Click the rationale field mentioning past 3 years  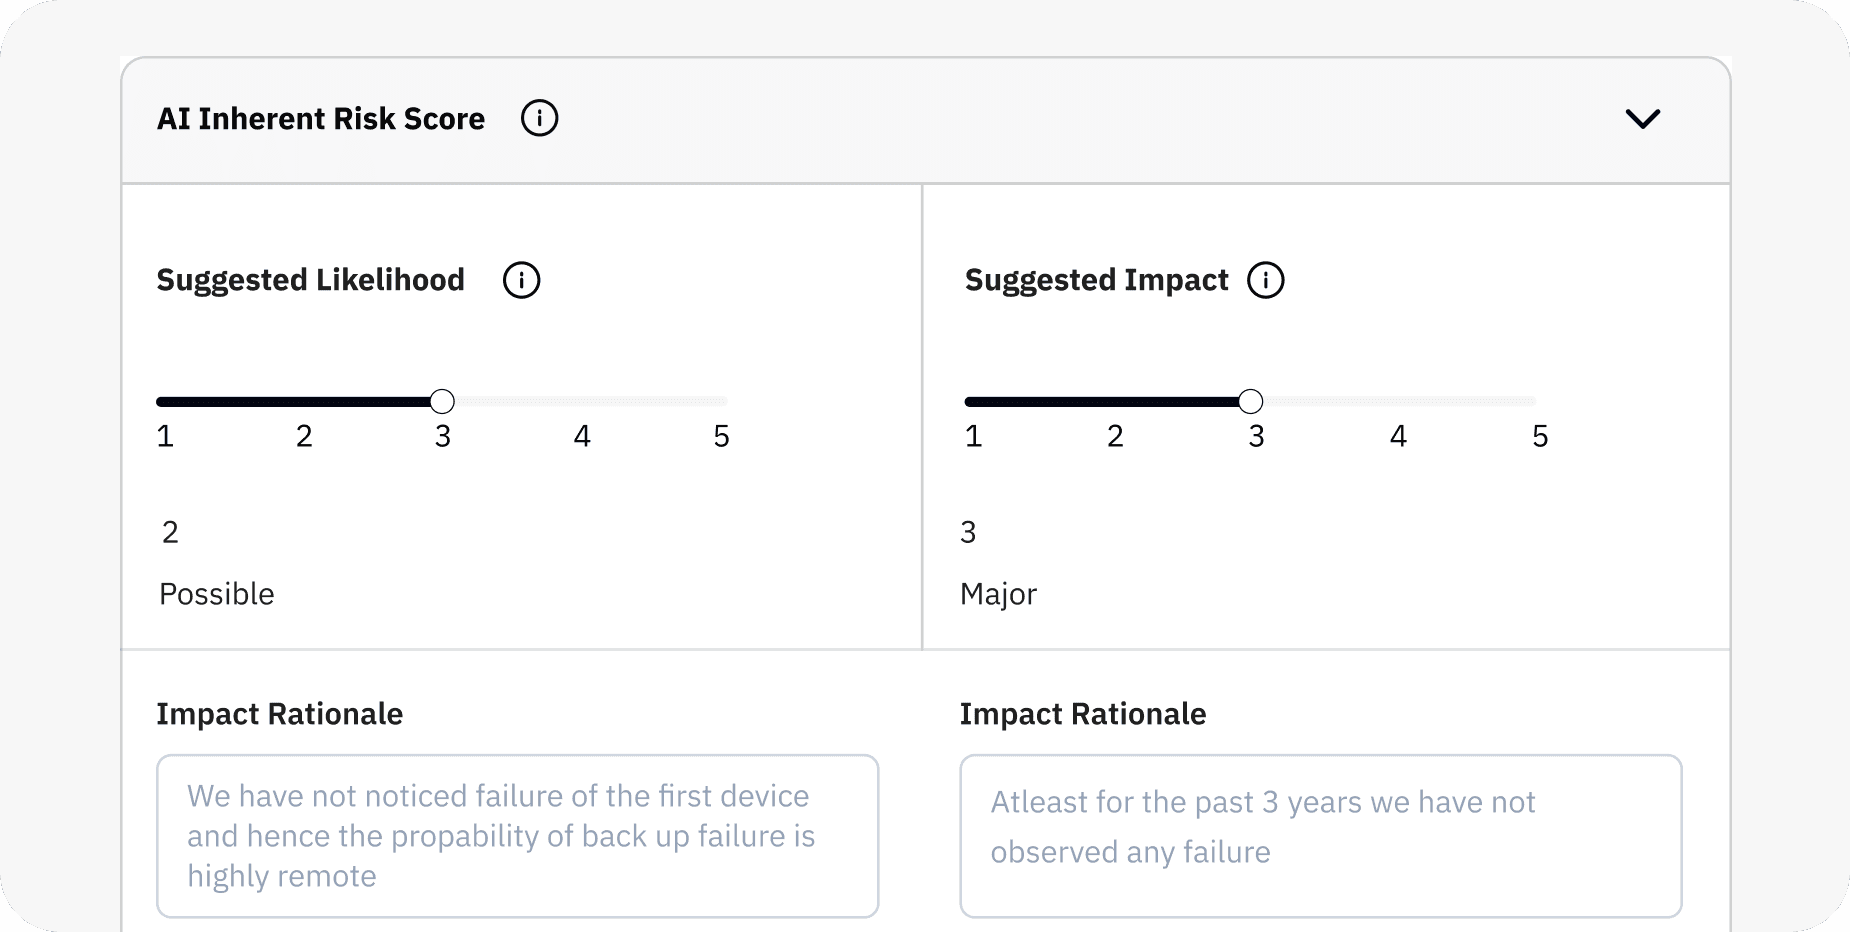tap(1320, 835)
